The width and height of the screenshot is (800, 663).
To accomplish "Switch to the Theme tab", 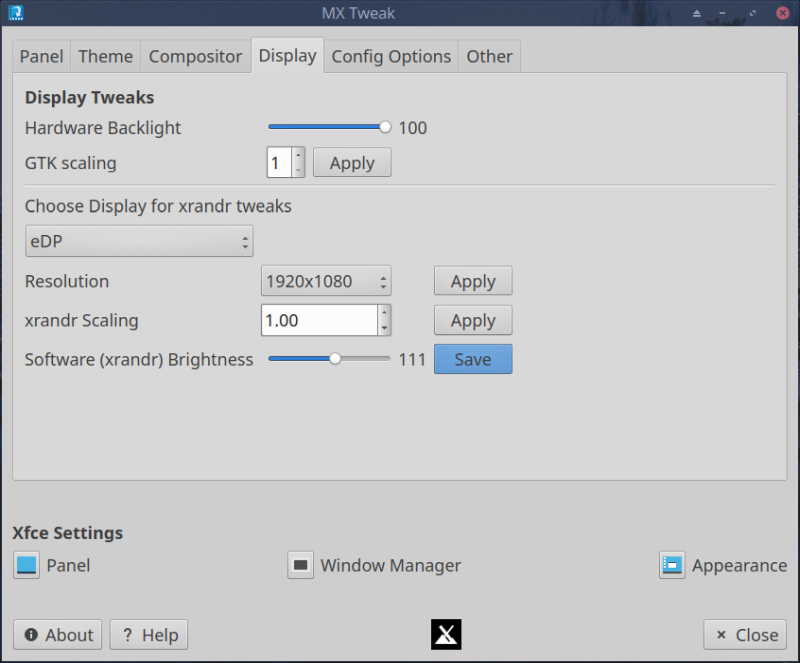I will tap(106, 56).
